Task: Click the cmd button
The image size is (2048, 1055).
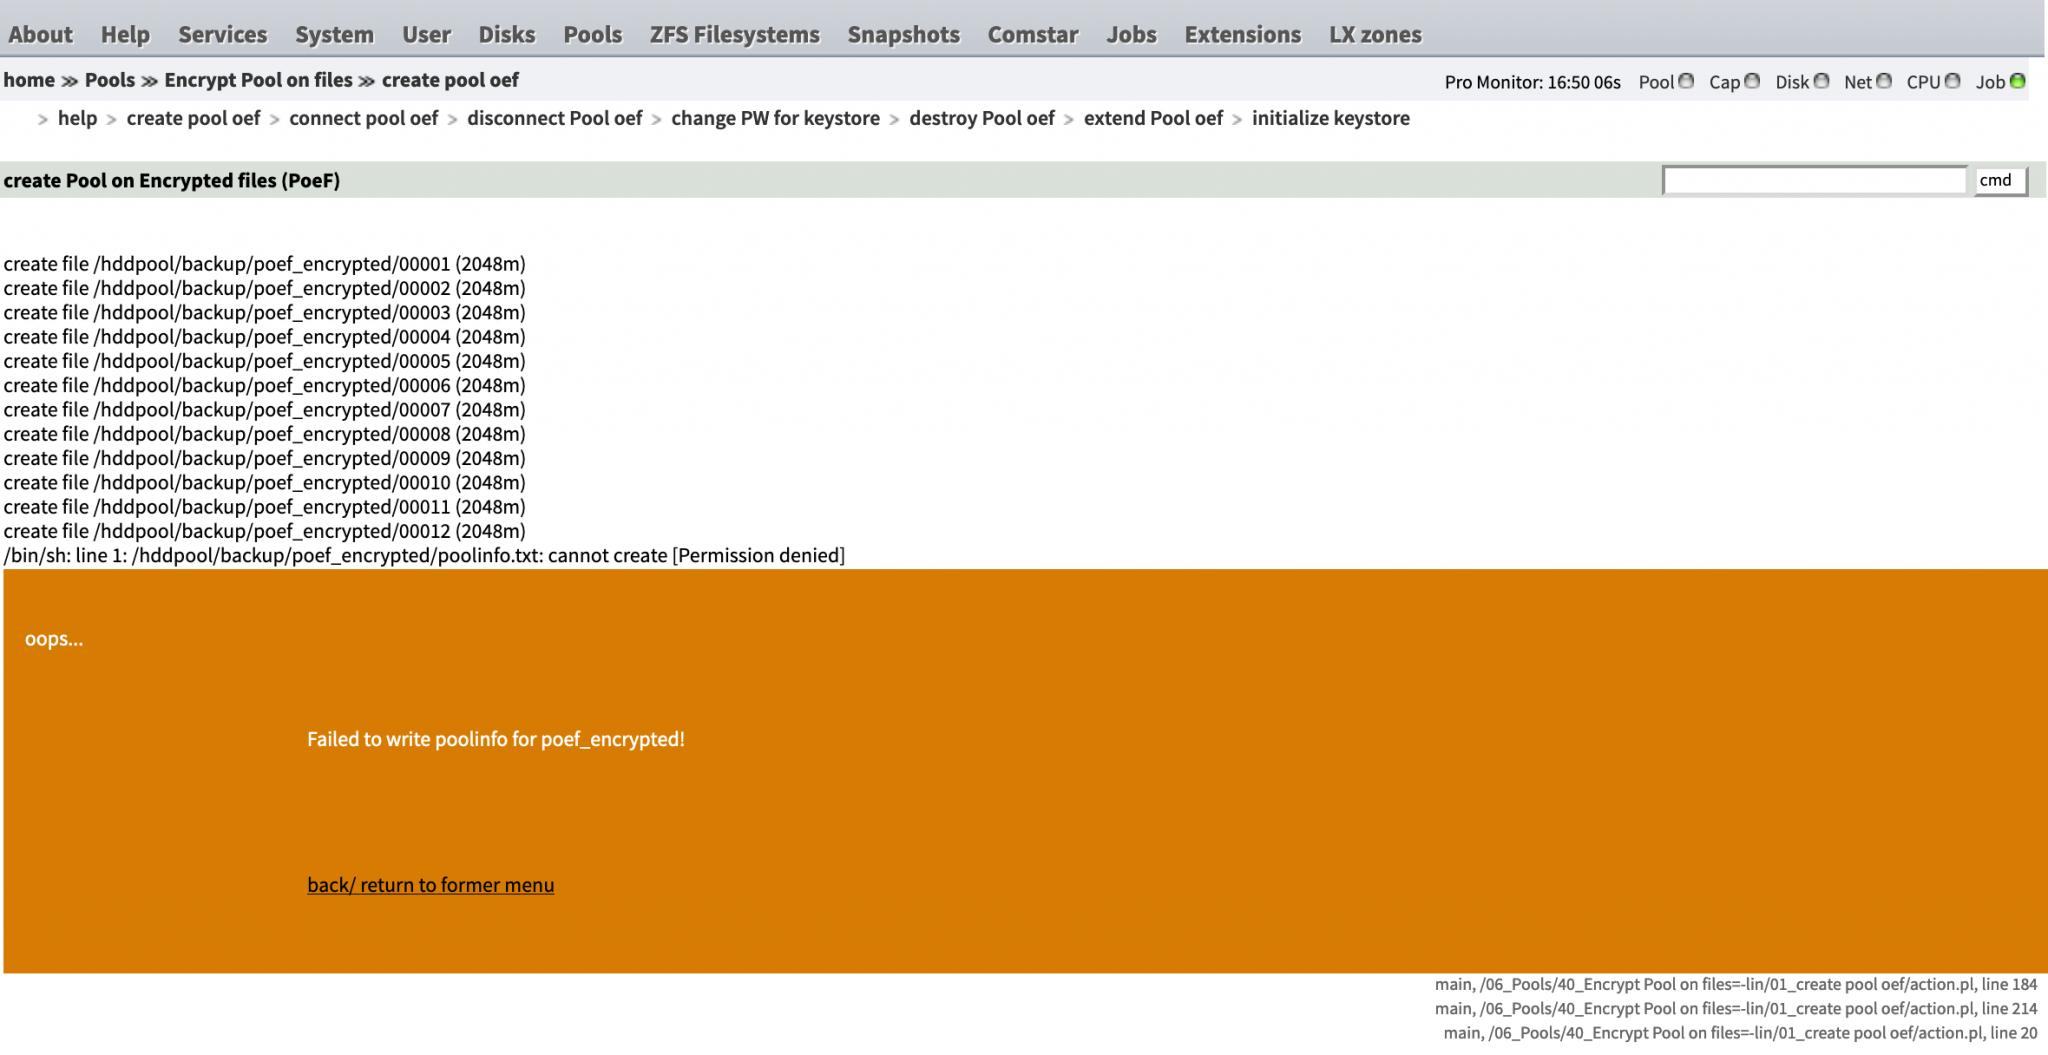Action: click(x=2000, y=180)
